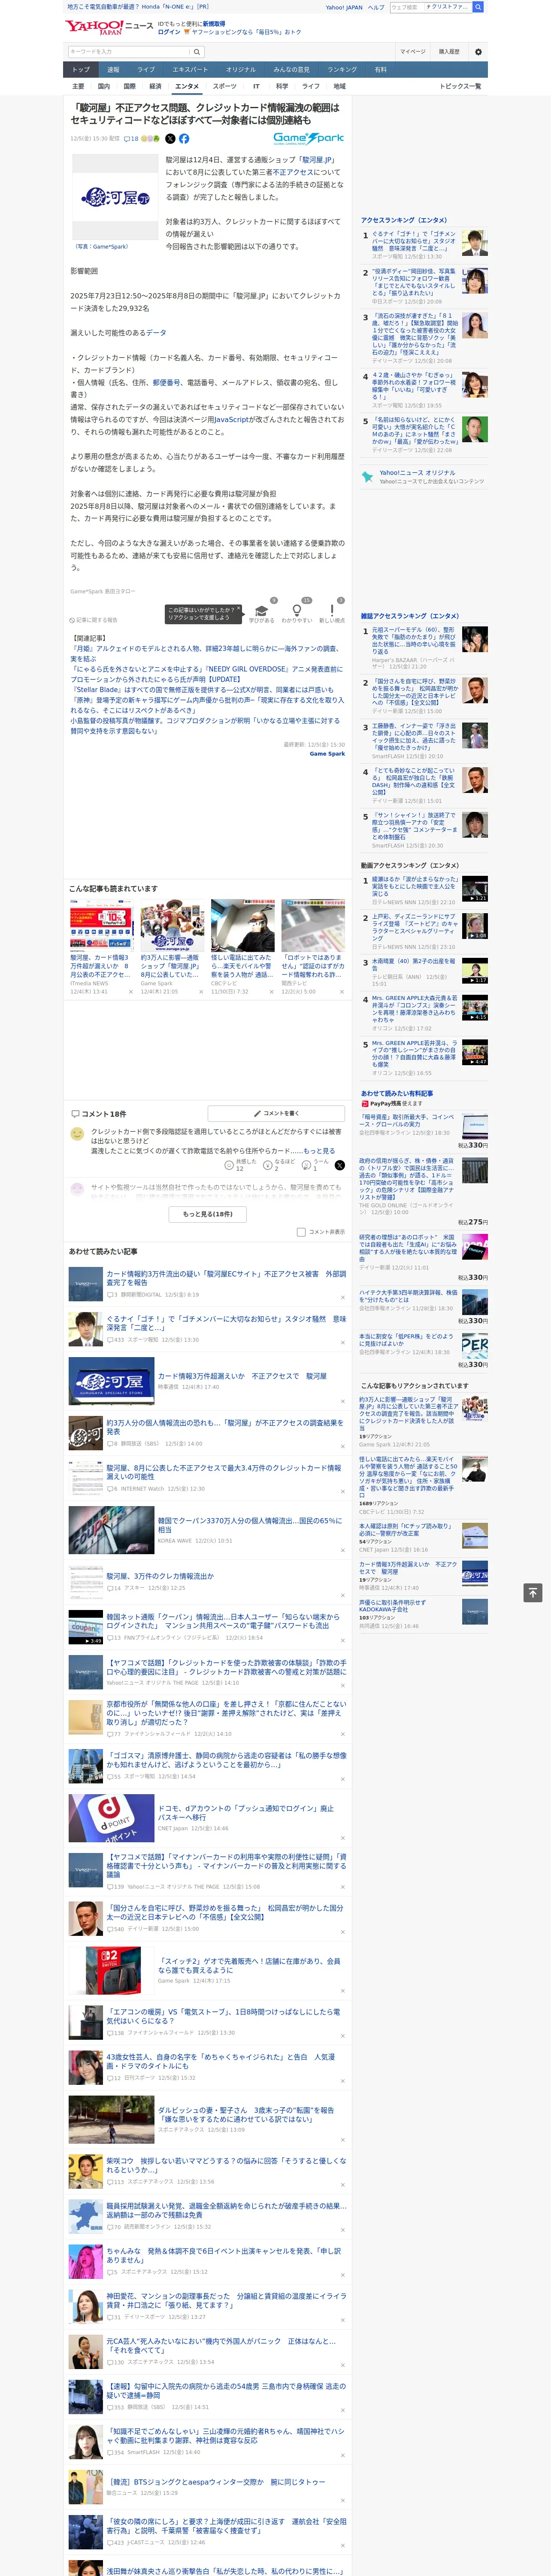Dismiss the ドコモ dアカウント recommended article
This screenshot has height=2576, width=551.
[x=343, y=1838]
